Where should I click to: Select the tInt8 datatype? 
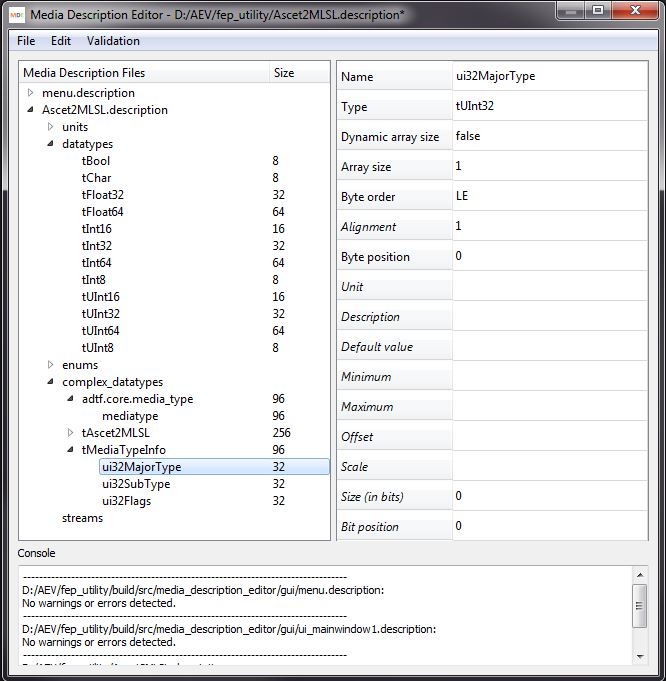(x=93, y=280)
